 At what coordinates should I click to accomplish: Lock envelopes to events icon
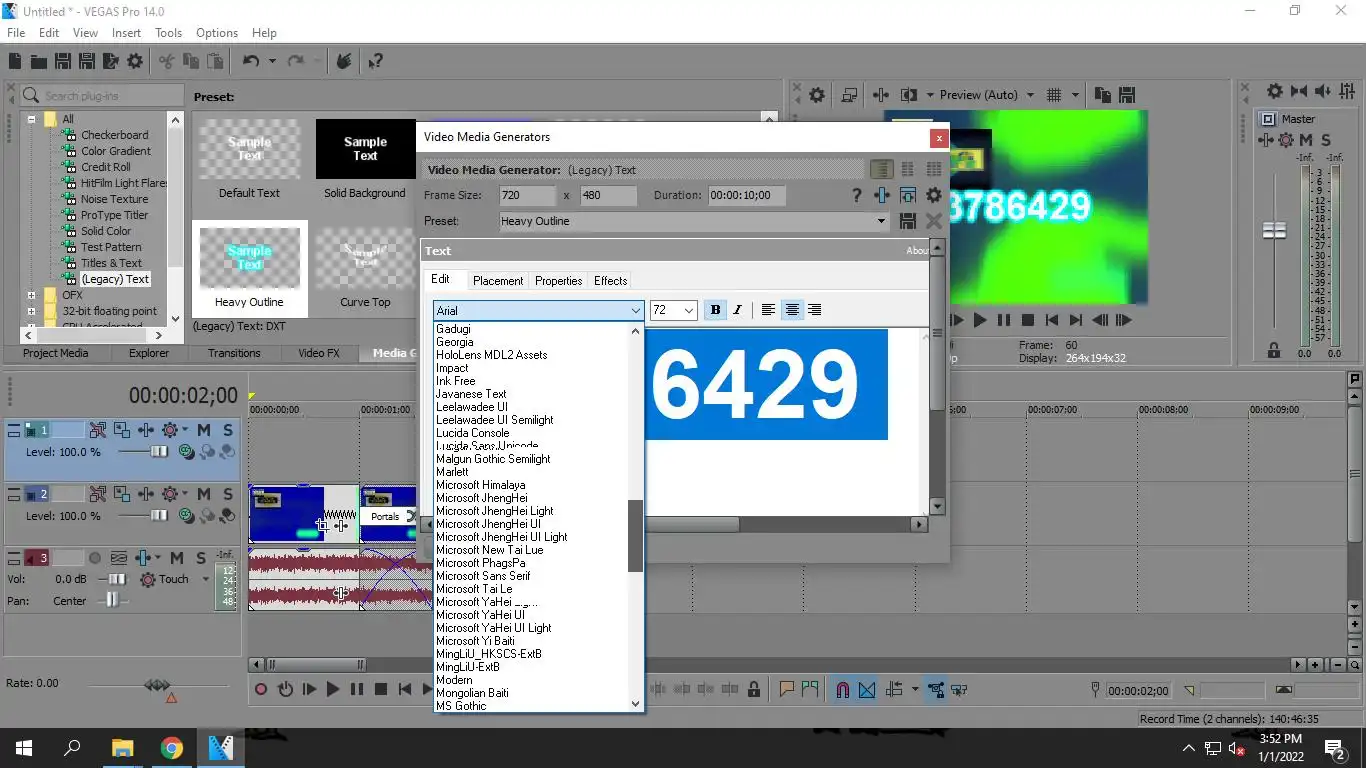(935, 689)
